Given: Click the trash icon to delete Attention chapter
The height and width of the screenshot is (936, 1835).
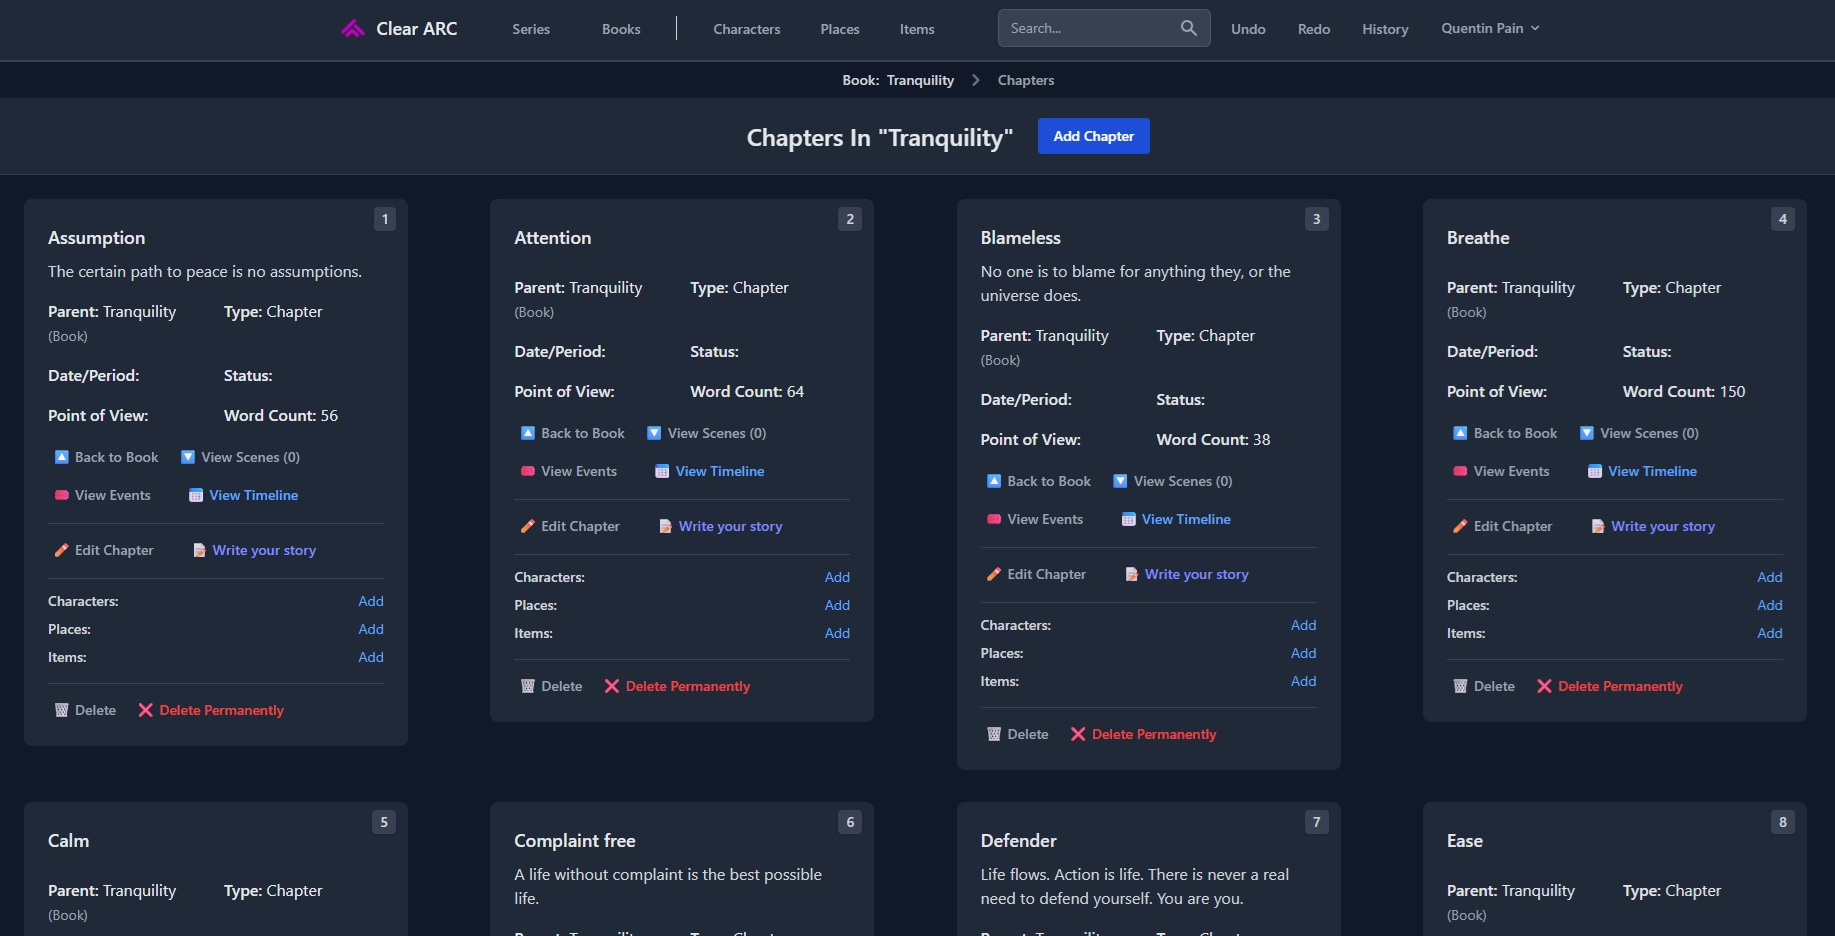Looking at the screenshot, I should pyautogui.click(x=528, y=686).
